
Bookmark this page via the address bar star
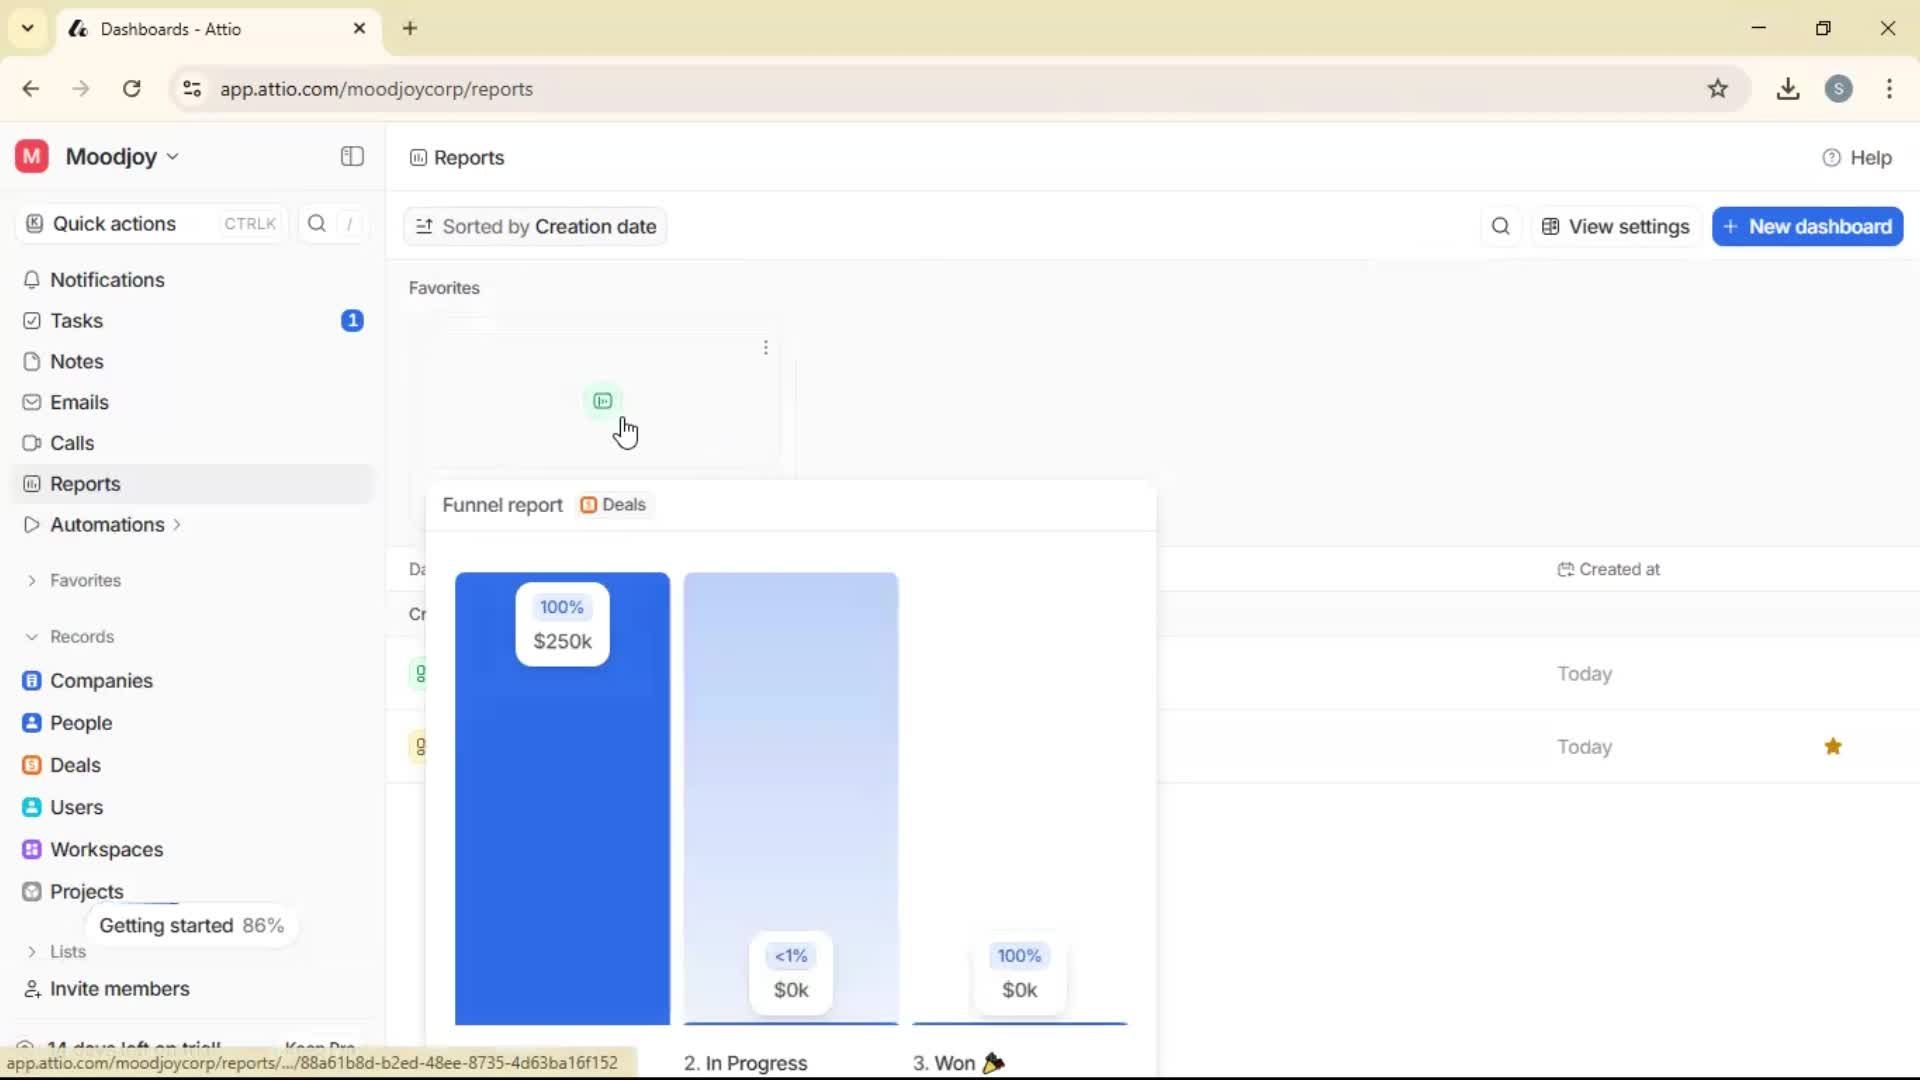1719,88
